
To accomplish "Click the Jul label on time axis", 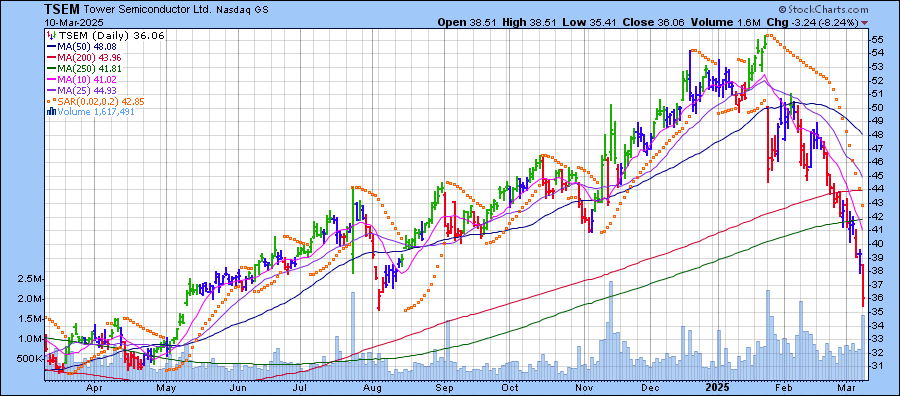I will click(x=301, y=387).
